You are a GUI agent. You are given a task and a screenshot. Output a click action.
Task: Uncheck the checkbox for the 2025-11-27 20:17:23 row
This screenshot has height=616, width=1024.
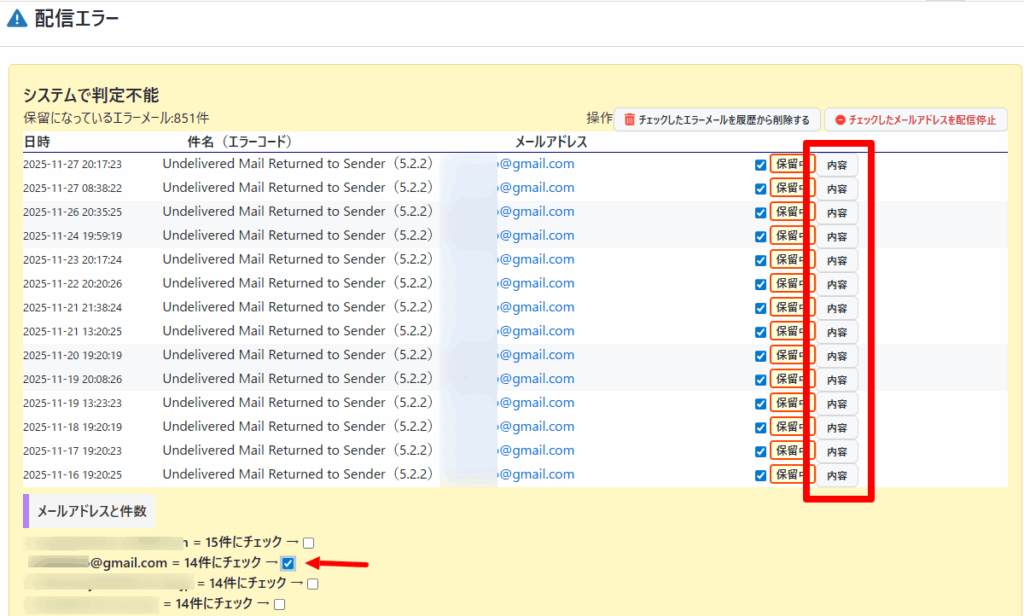coord(761,165)
